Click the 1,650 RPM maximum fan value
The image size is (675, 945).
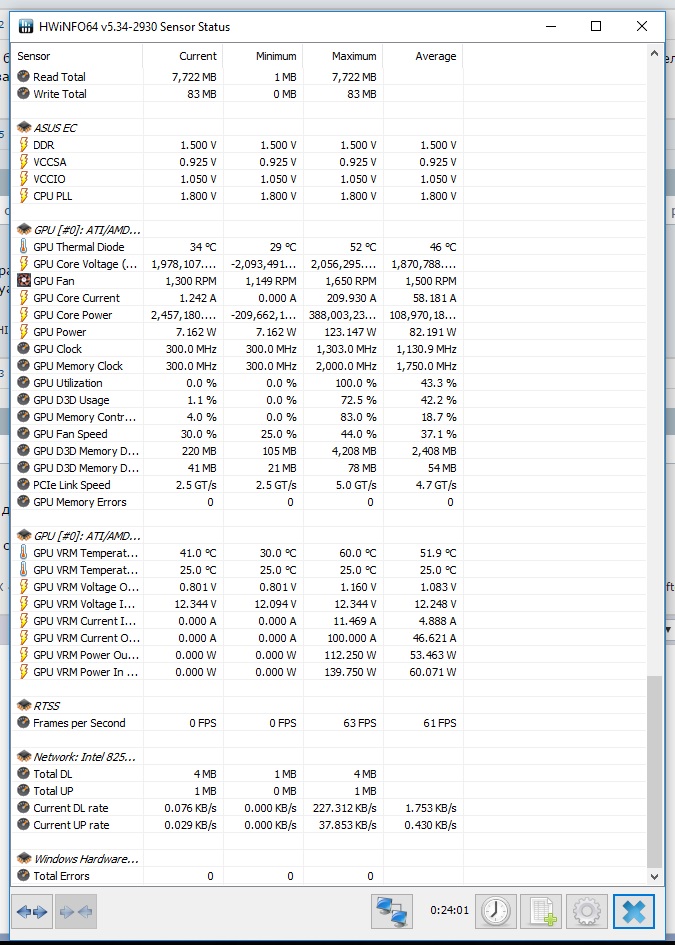point(351,281)
